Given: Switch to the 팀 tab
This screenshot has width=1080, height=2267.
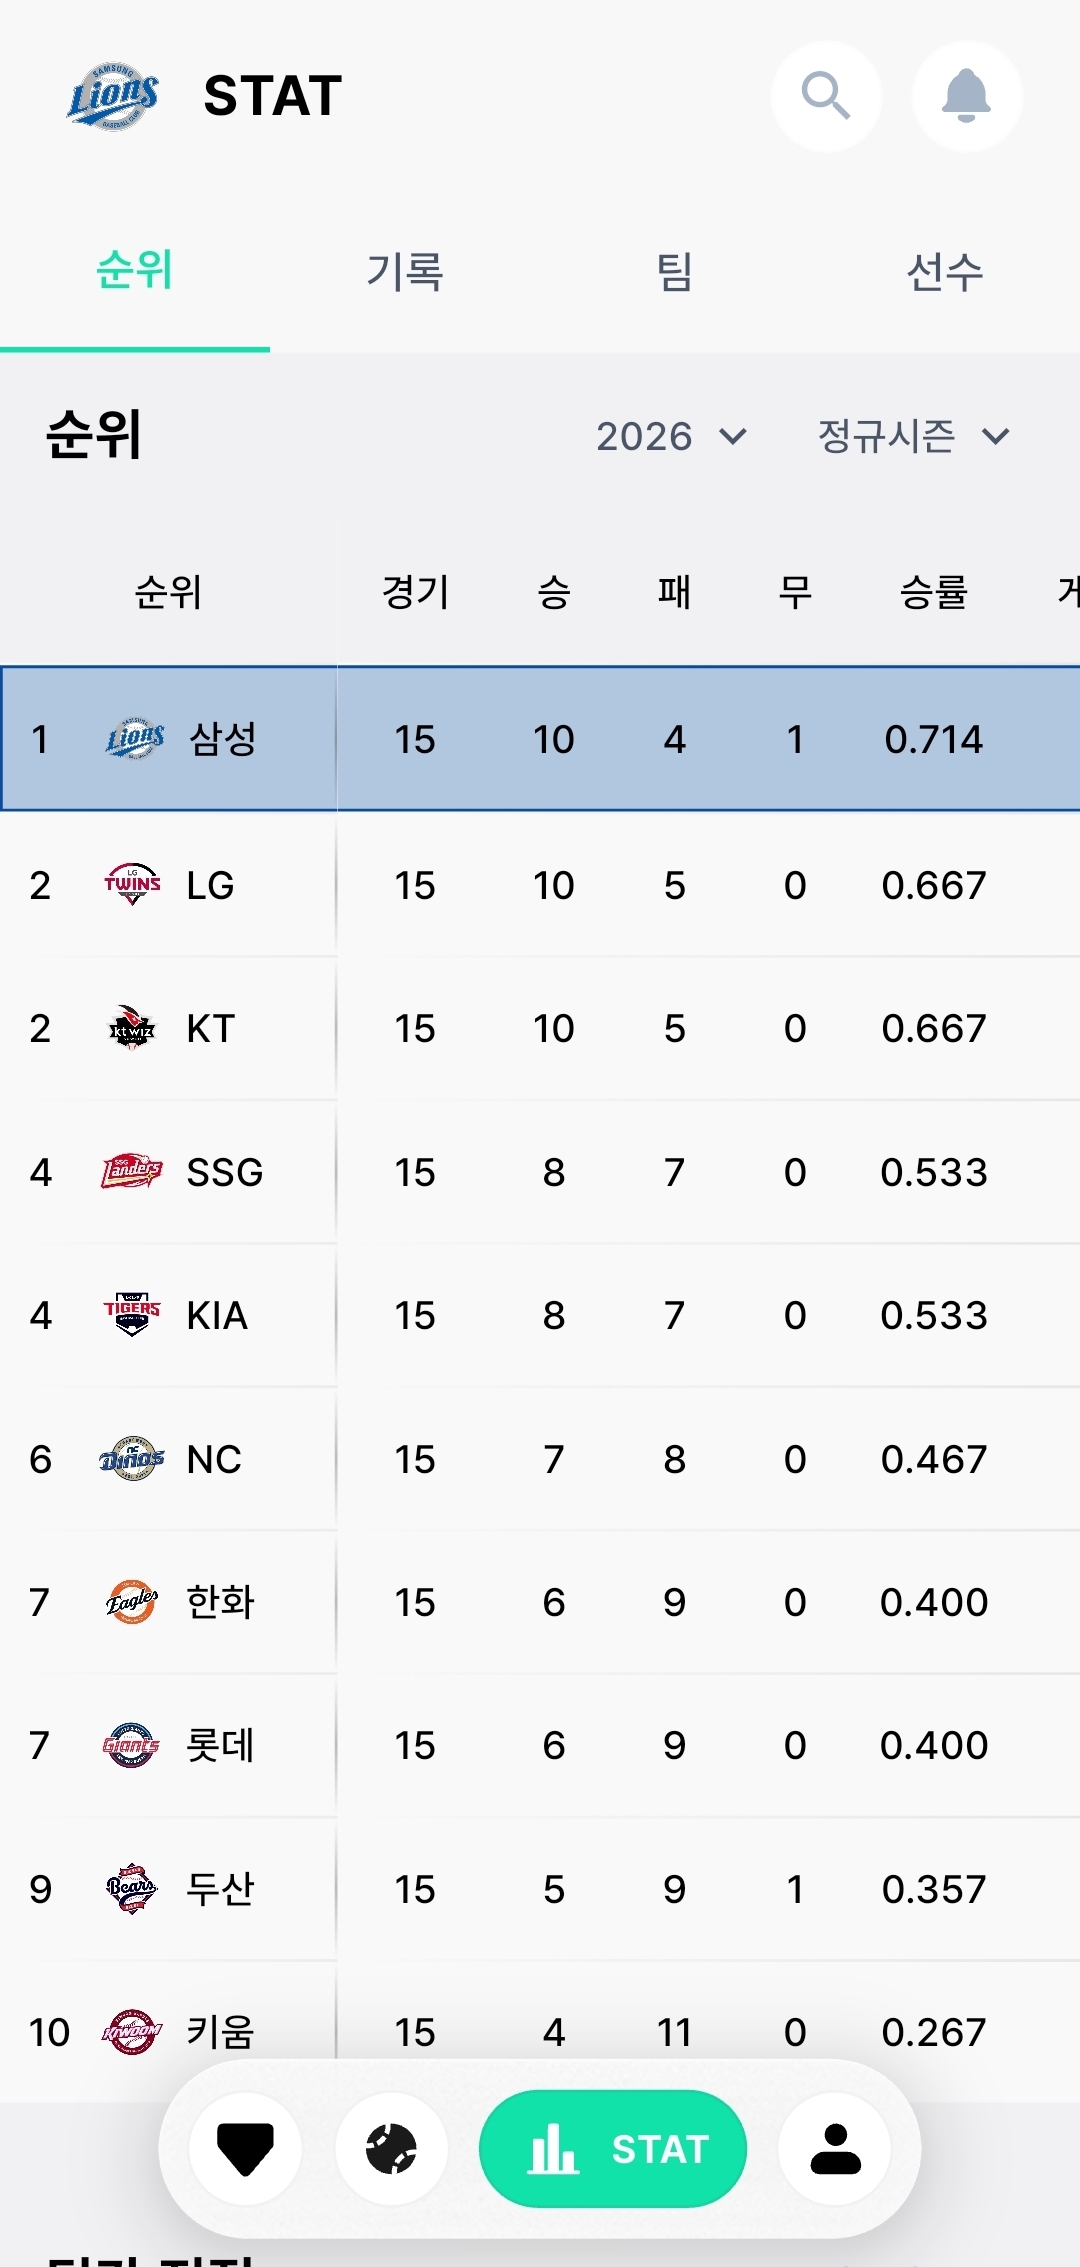Looking at the screenshot, I should click(675, 271).
